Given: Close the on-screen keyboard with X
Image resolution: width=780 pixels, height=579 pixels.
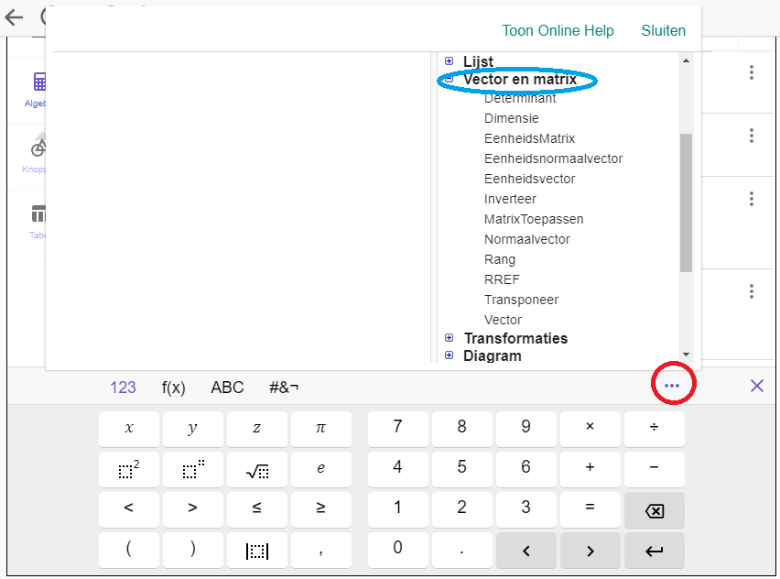Looking at the screenshot, I should (x=757, y=386).
